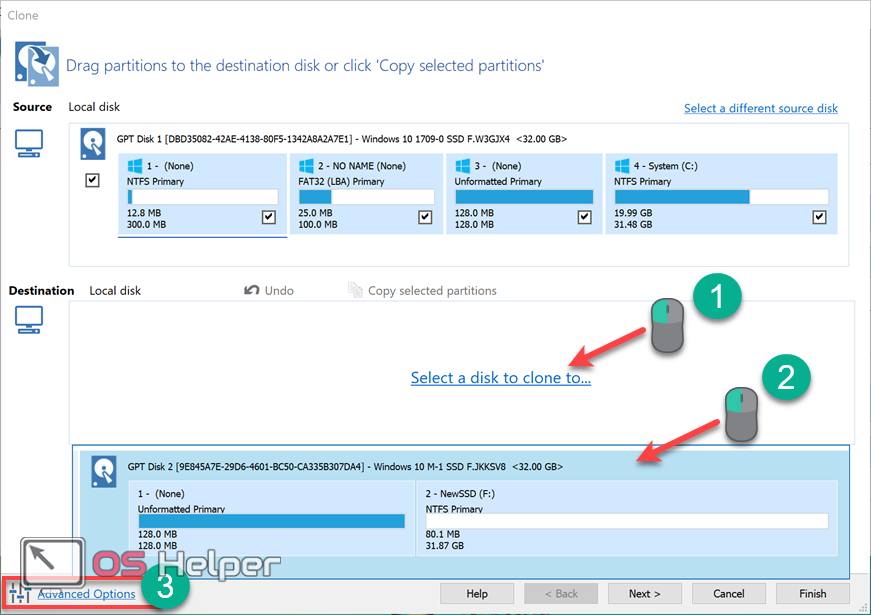871x615 pixels.
Task: Click Select a disk to clone to link
Action: 500,378
